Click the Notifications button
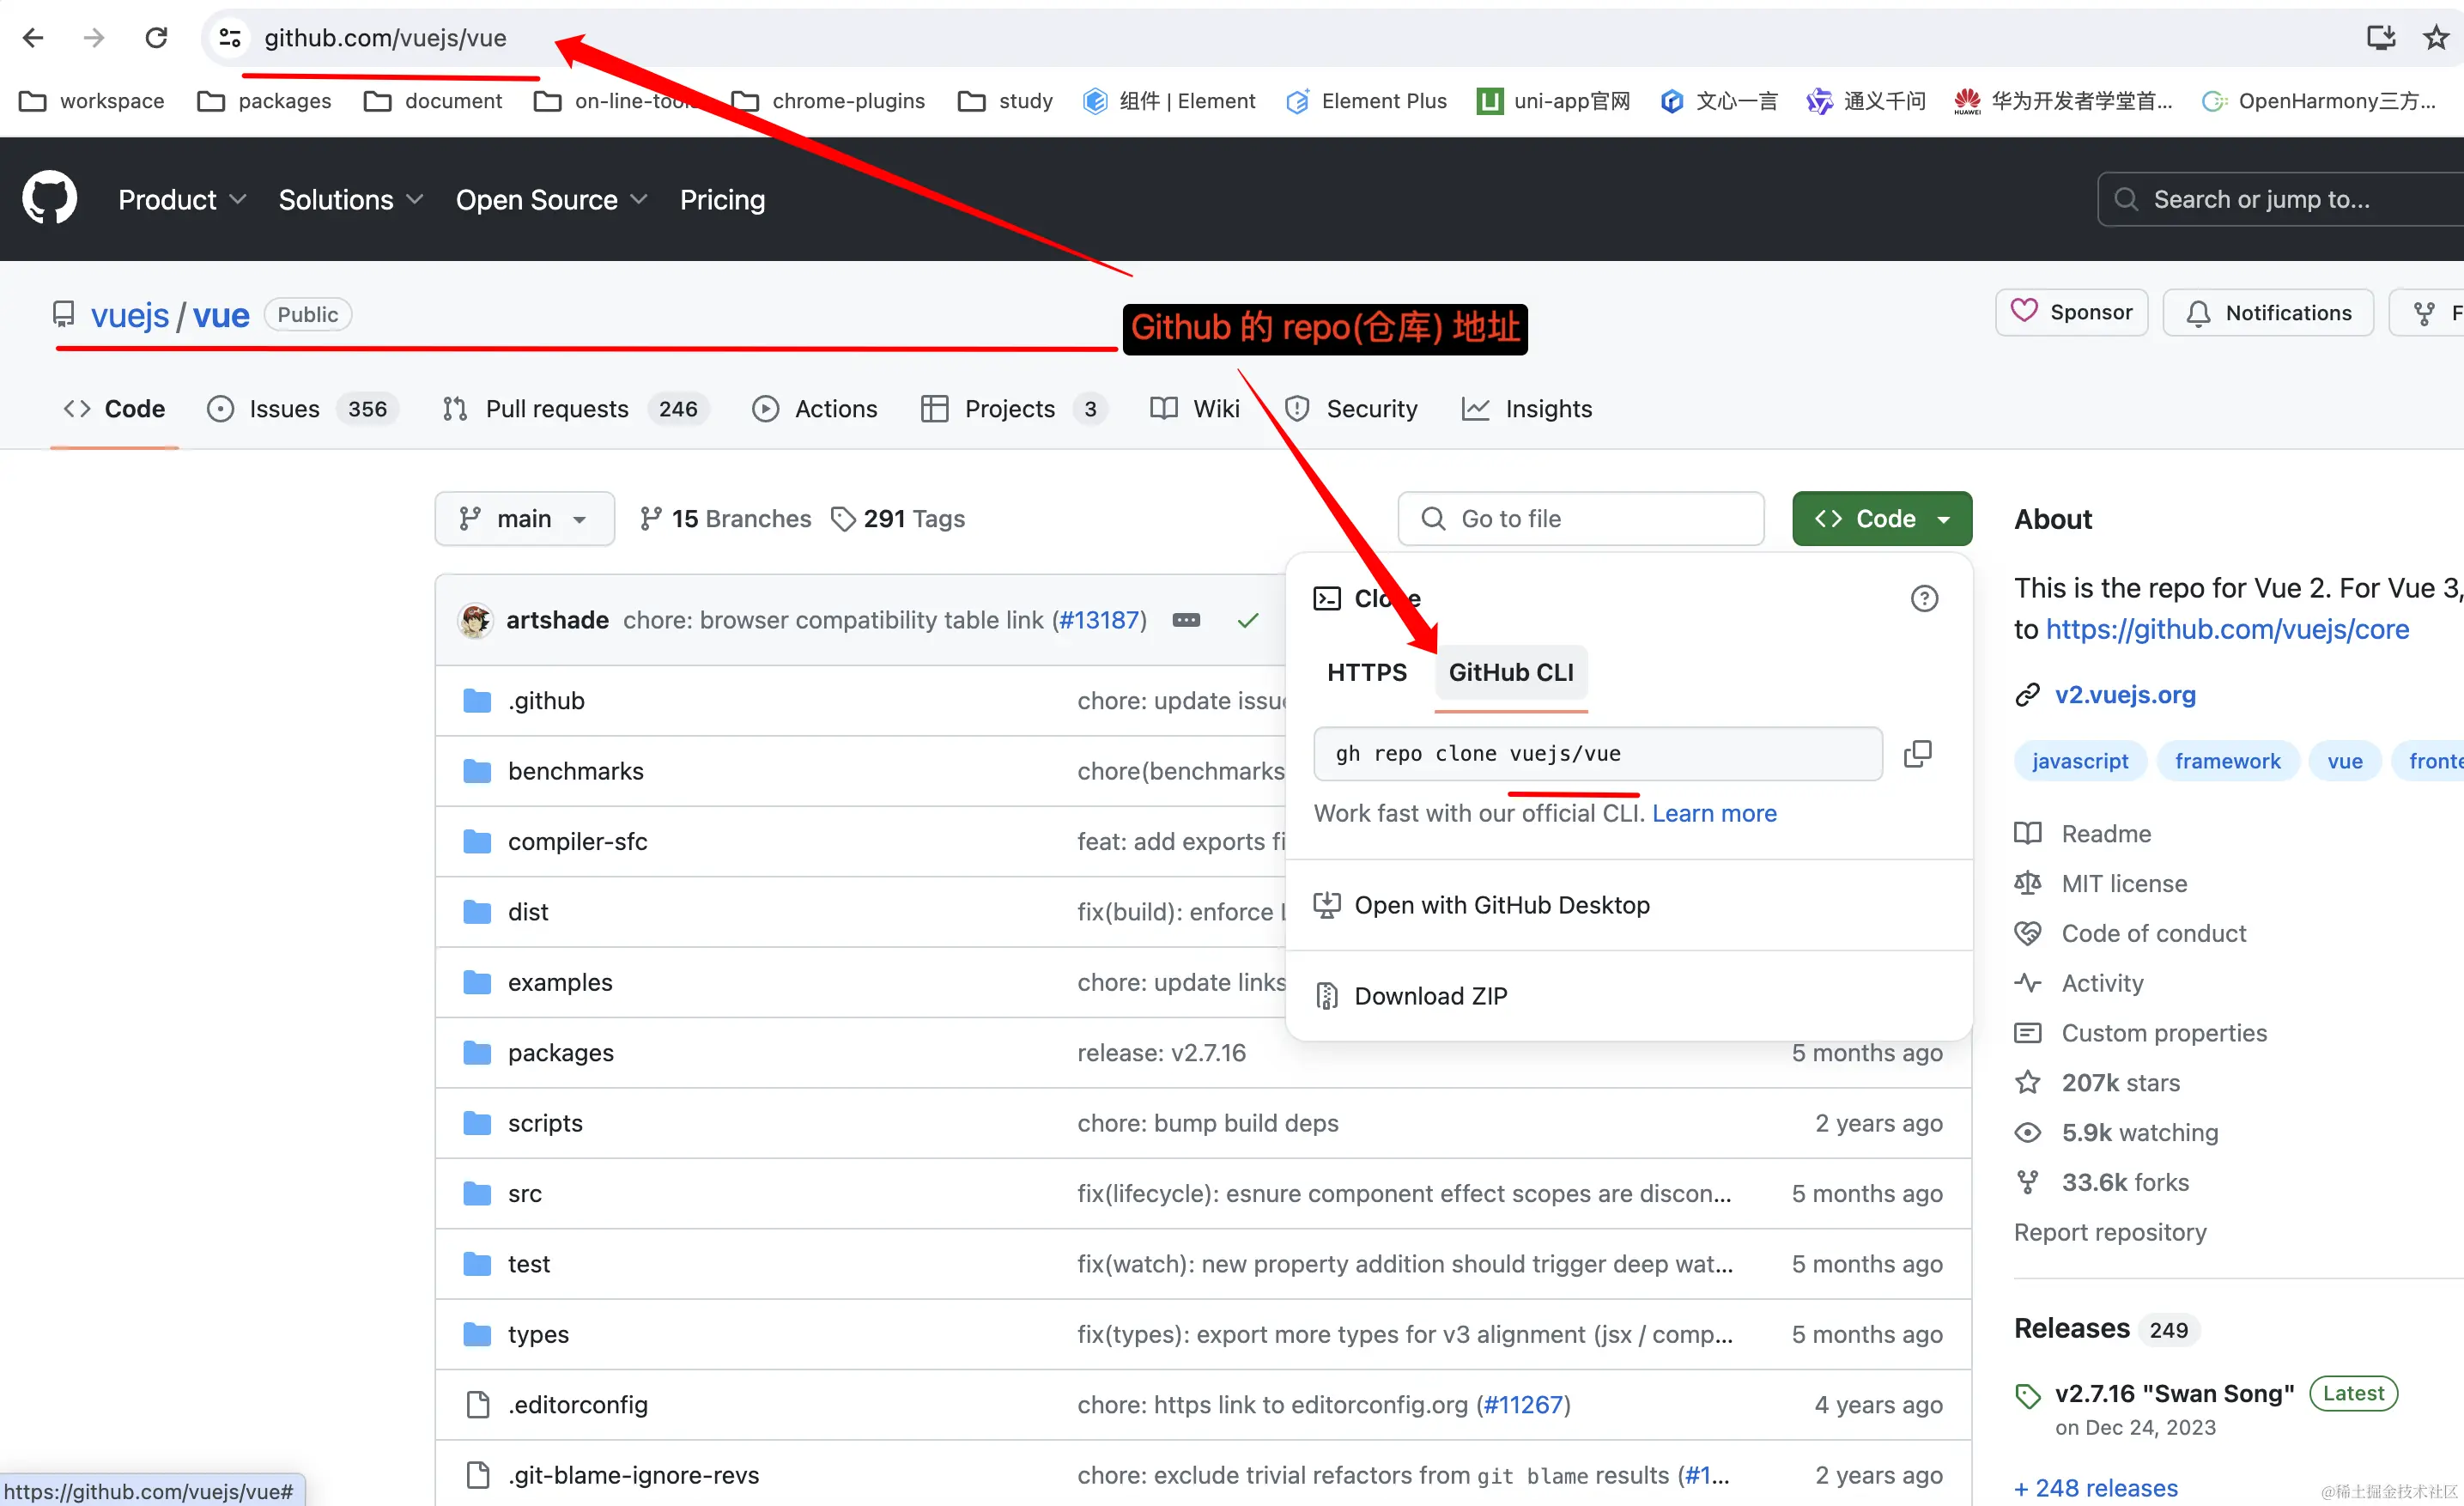2464x1506 pixels. pos(2268,312)
